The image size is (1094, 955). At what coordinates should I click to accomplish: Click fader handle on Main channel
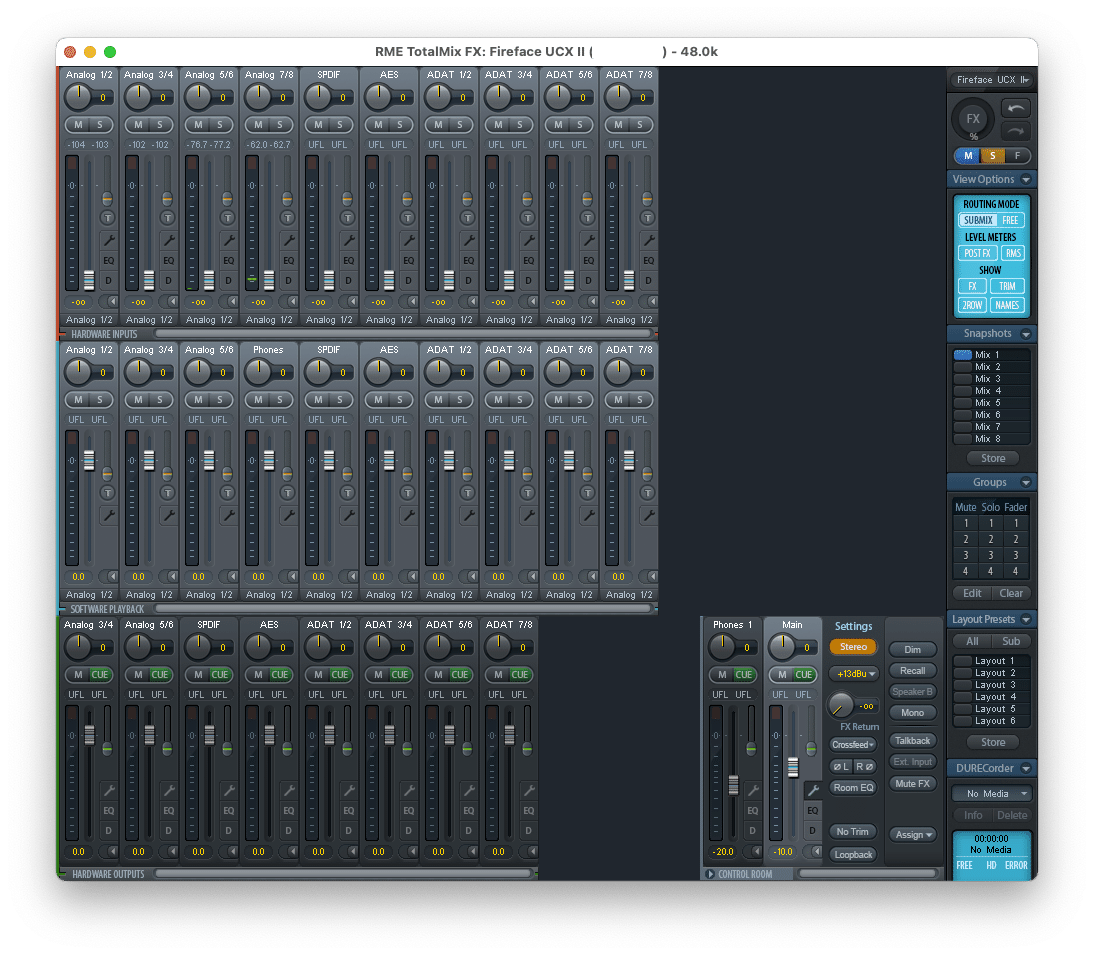pos(793,767)
